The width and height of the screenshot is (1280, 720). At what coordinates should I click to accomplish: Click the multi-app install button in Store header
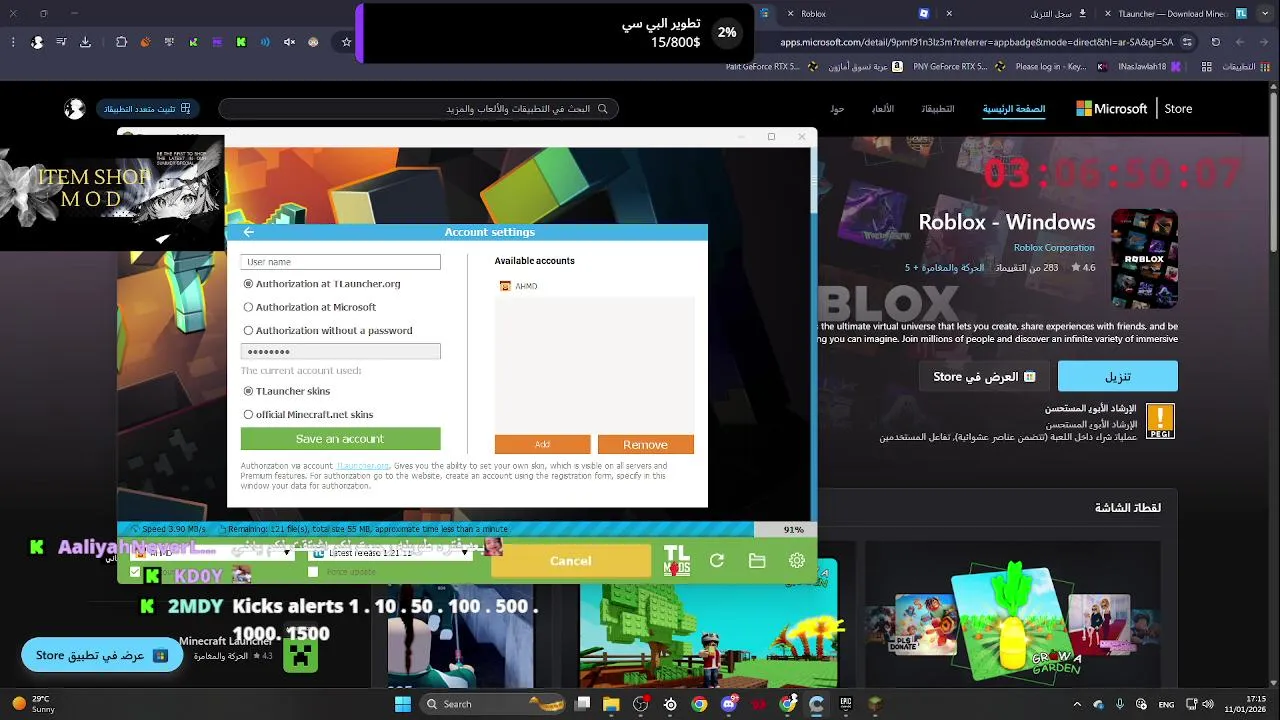coord(147,109)
